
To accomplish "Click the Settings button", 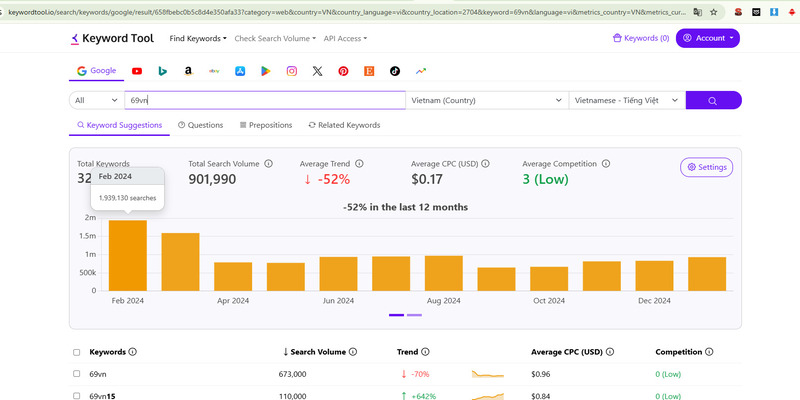I will click(x=706, y=167).
